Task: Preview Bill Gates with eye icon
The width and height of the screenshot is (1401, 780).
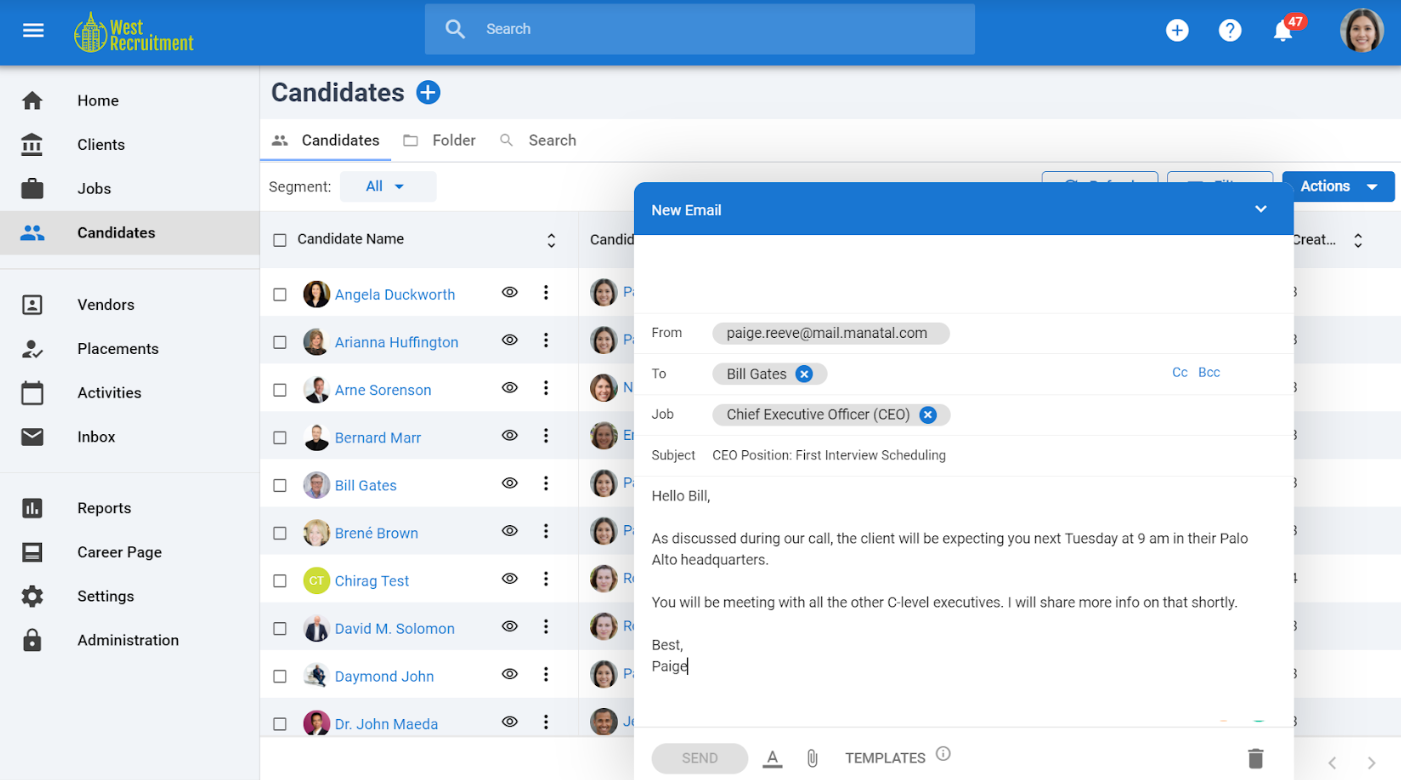Action: (x=510, y=483)
